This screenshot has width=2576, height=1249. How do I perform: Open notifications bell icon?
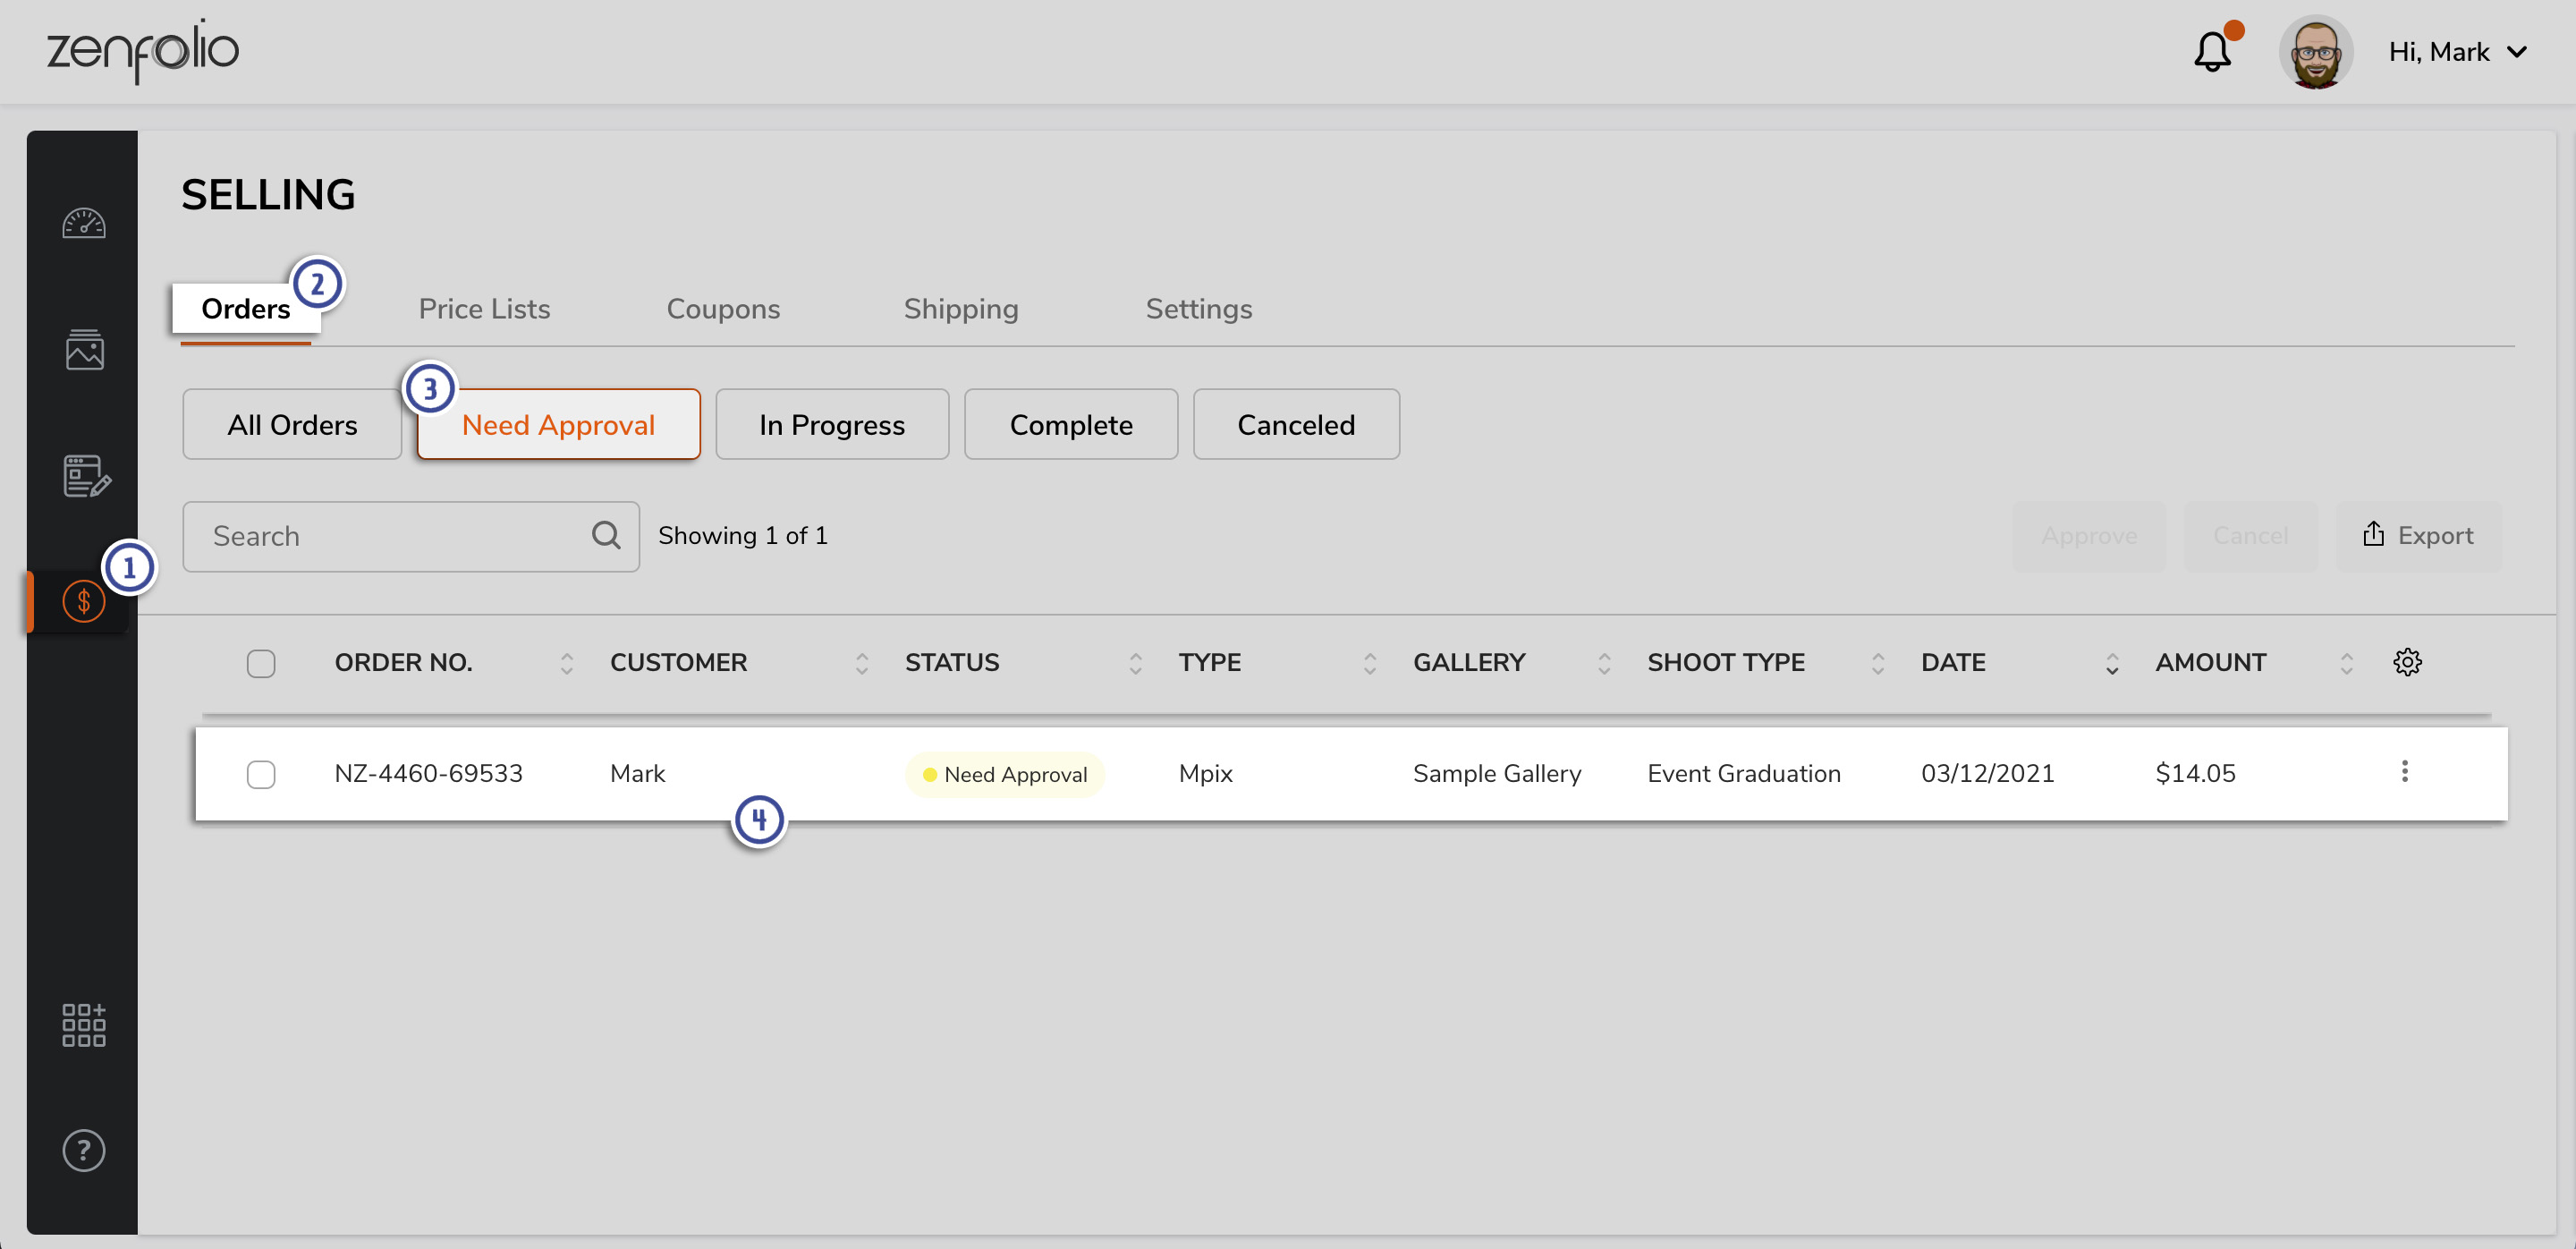pyautogui.click(x=2212, y=52)
